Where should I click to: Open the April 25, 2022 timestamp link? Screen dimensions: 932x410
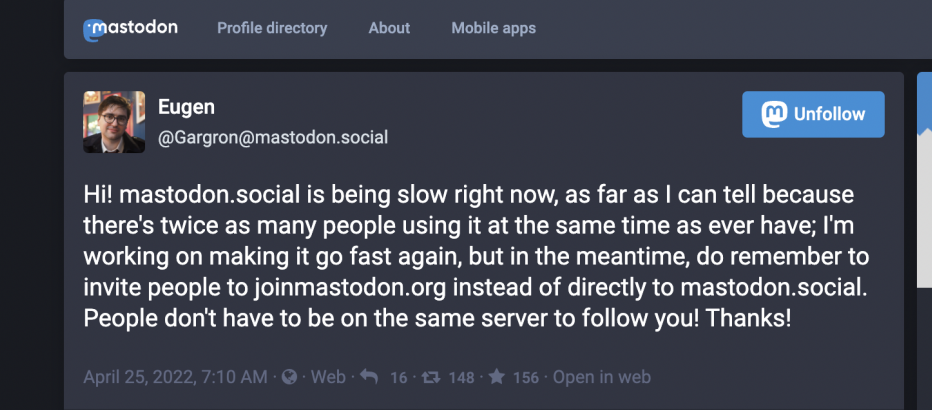176,377
